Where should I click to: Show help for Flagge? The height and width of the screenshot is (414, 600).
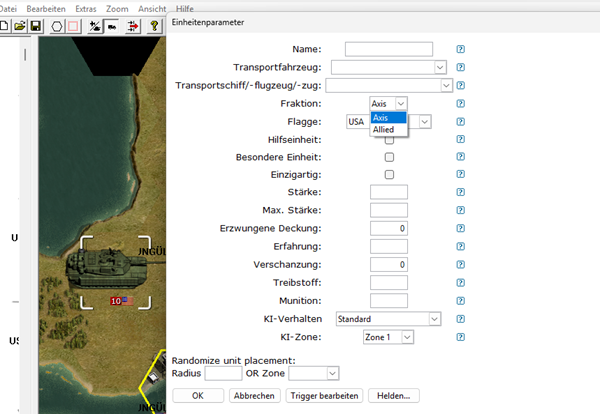(460, 122)
